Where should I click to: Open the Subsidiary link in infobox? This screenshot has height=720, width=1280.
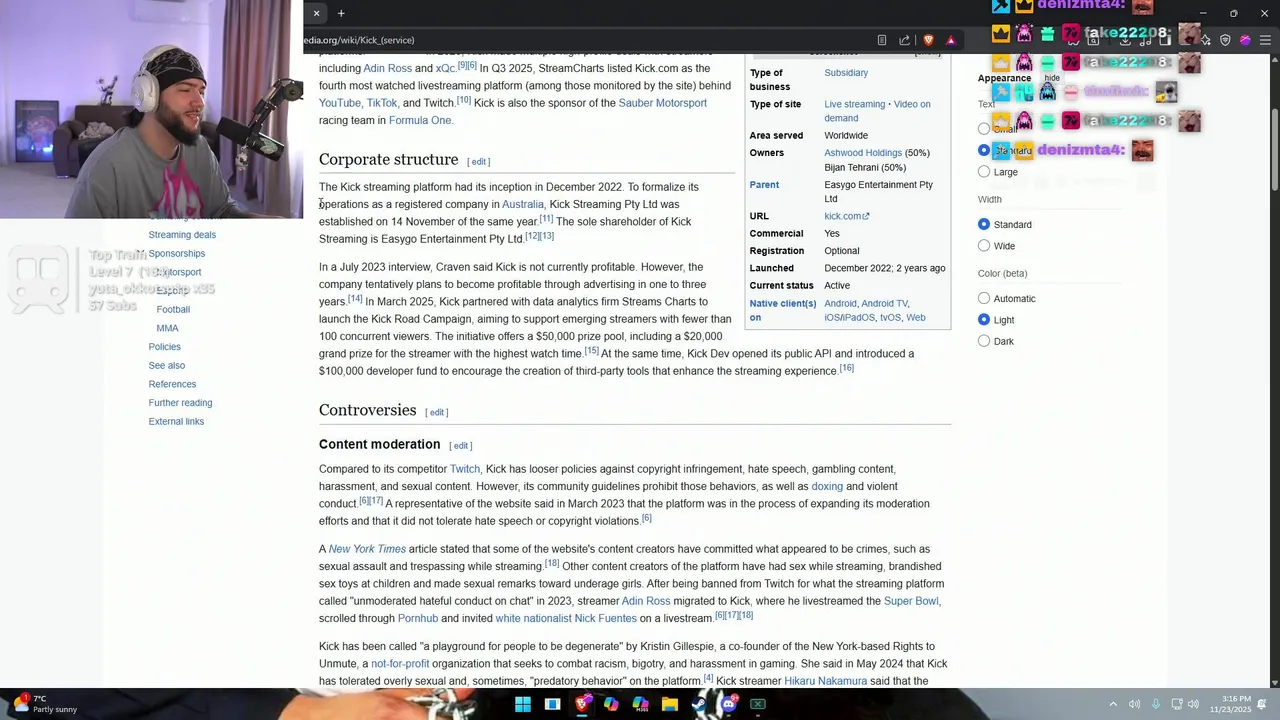[846, 73]
